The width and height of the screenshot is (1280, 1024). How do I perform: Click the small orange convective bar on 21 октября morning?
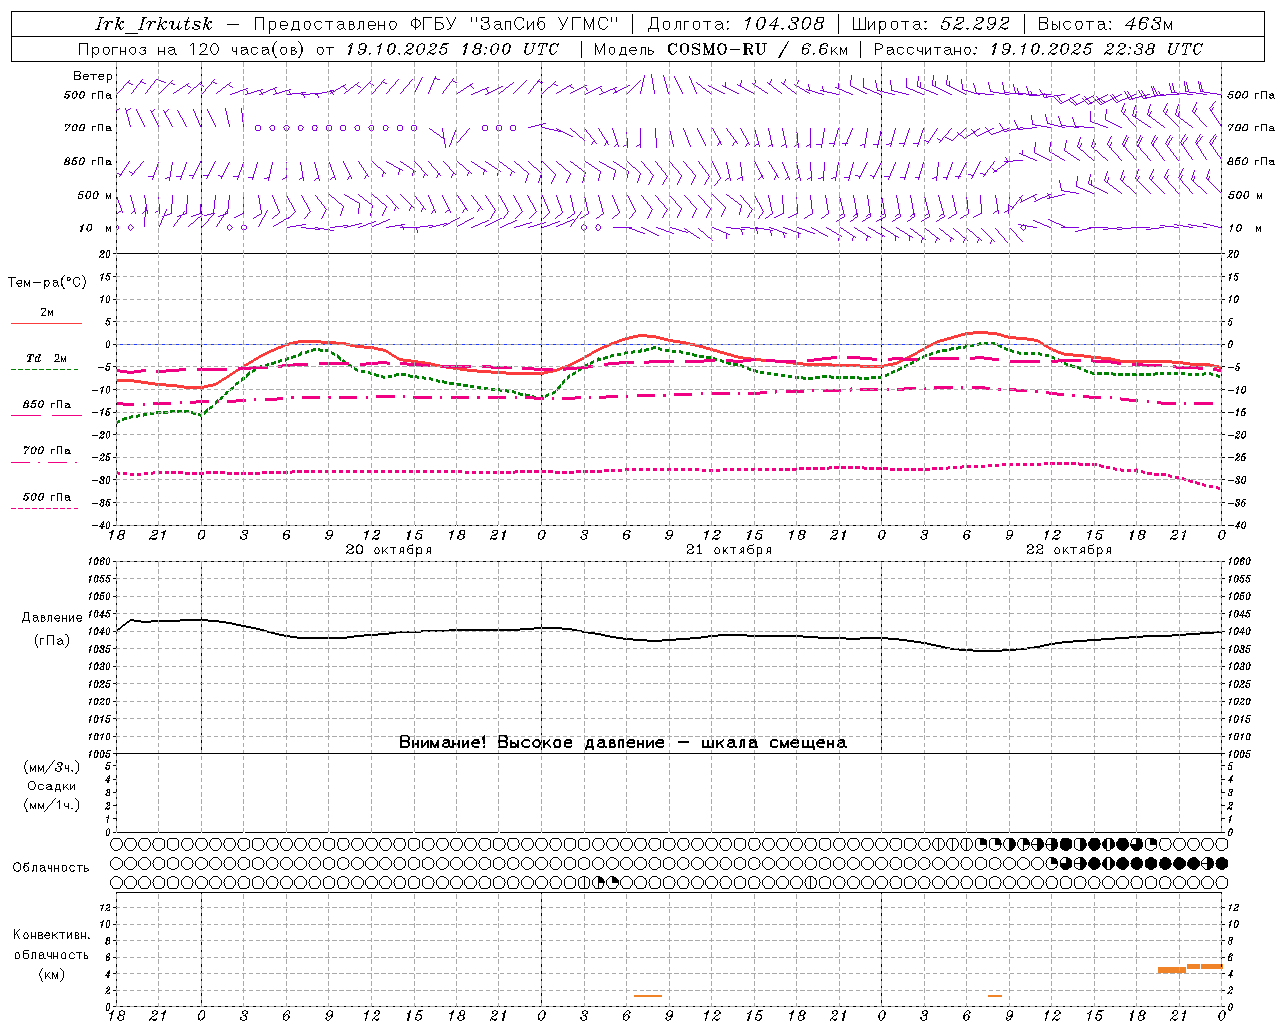coord(647,995)
